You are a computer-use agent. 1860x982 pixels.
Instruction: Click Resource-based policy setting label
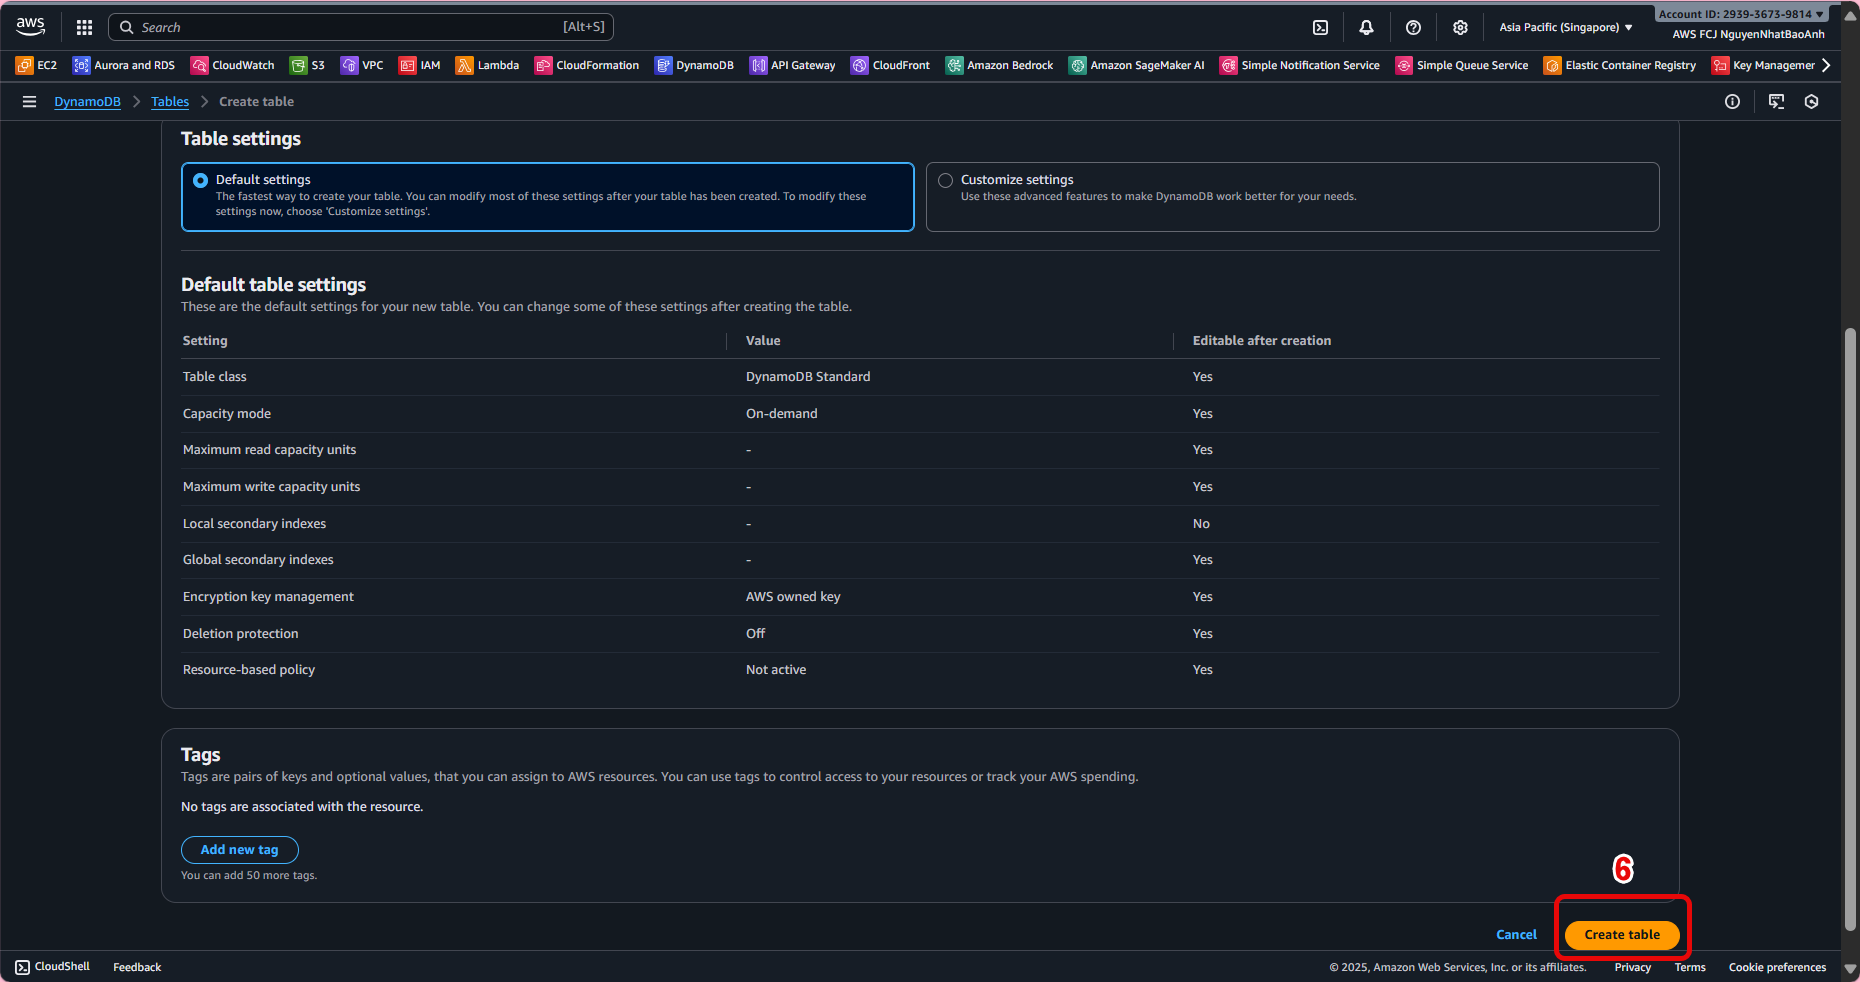(x=249, y=670)
